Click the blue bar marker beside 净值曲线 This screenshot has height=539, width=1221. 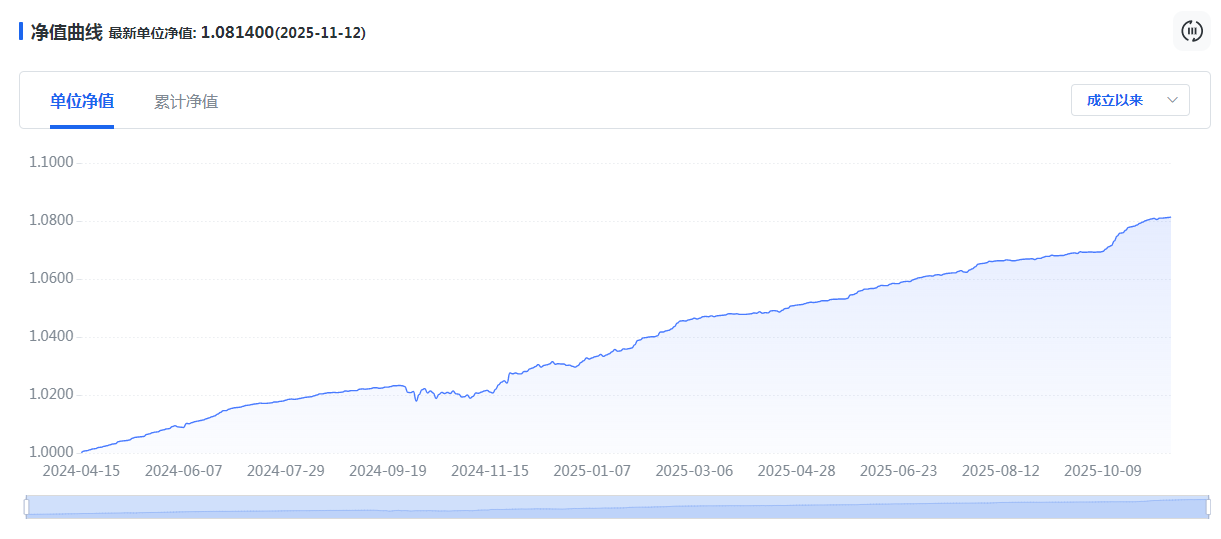point(21,32)
